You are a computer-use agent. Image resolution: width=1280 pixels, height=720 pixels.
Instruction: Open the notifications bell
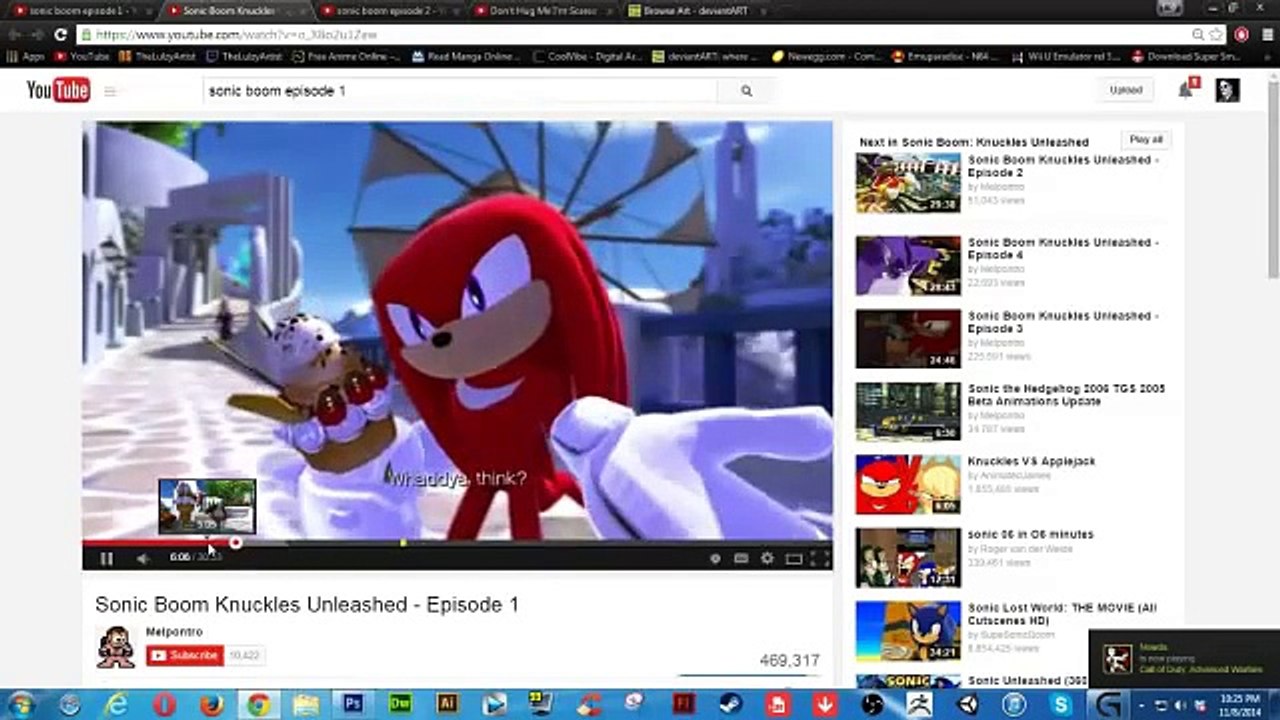click(1186, 90)
